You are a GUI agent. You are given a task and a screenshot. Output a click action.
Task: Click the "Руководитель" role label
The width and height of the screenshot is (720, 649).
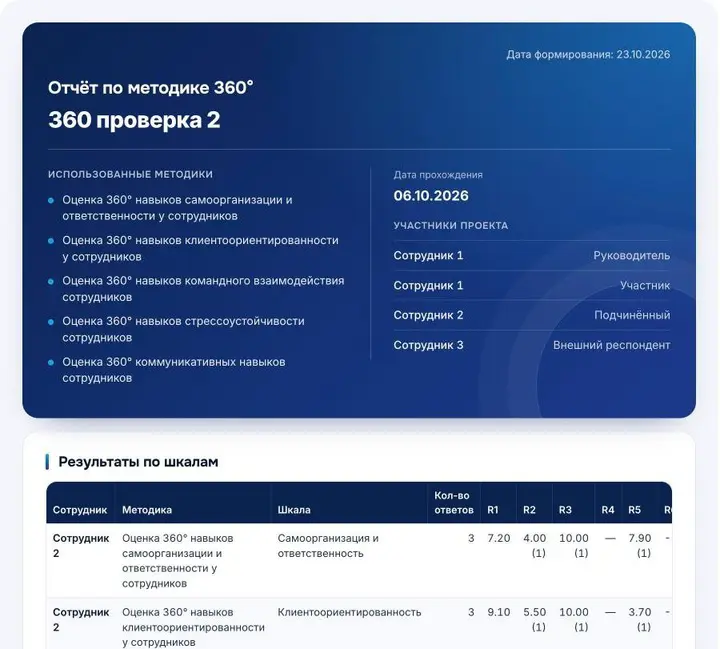[x=631, y=255]
